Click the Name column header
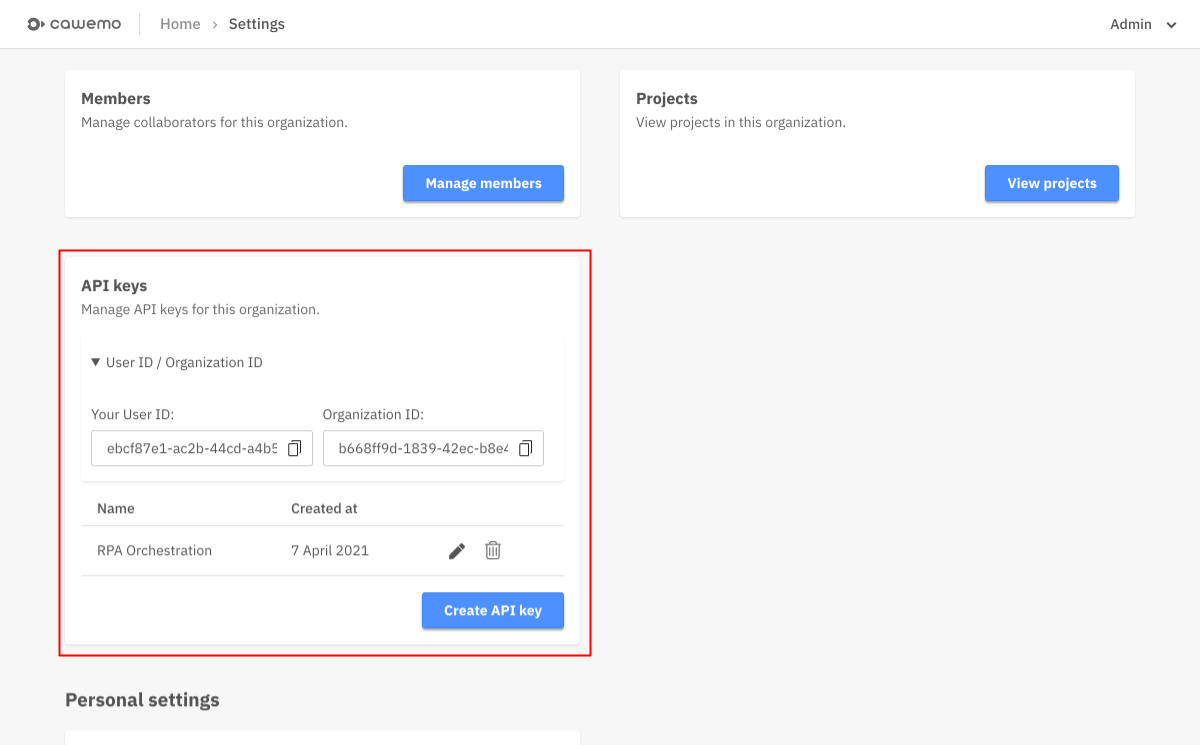 coord(116,508)
